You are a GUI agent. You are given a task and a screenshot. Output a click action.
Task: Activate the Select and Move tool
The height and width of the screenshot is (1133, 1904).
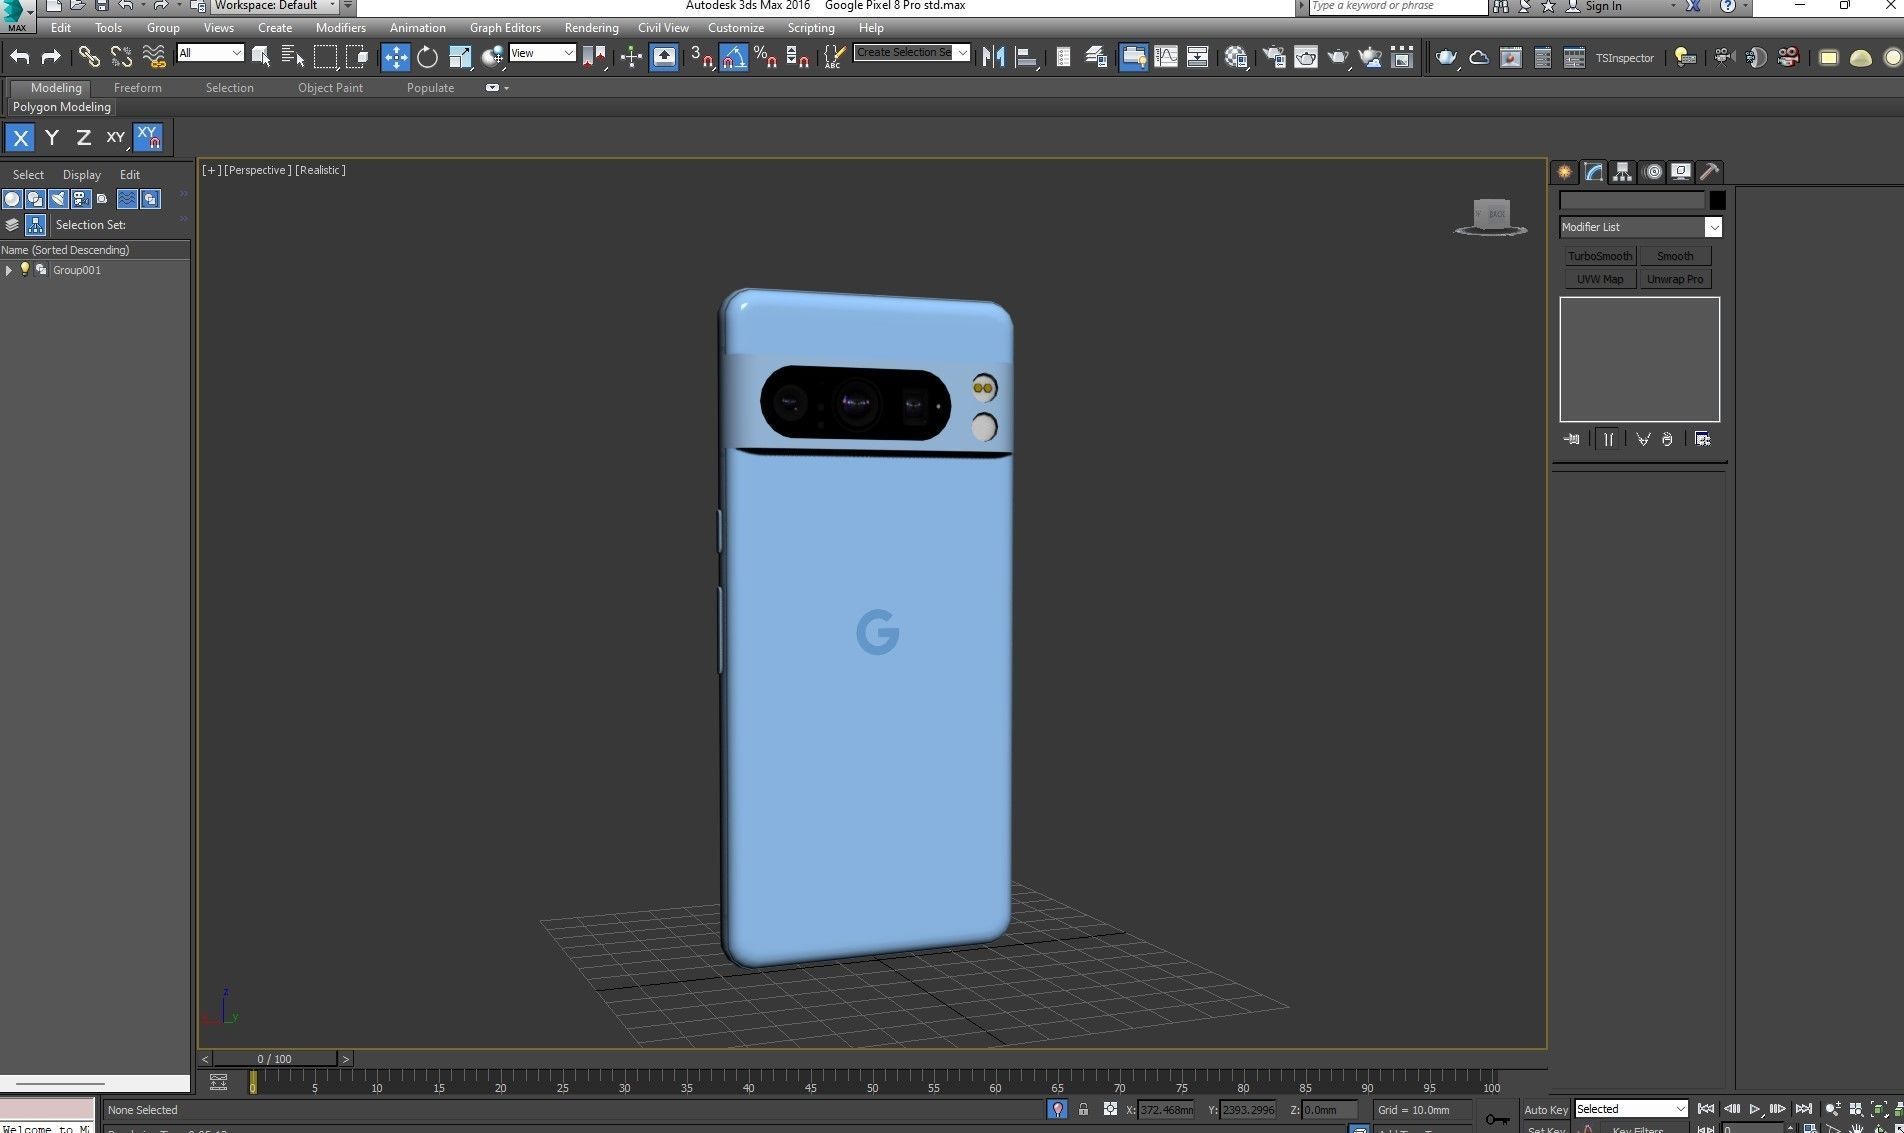tap(396, 57)
